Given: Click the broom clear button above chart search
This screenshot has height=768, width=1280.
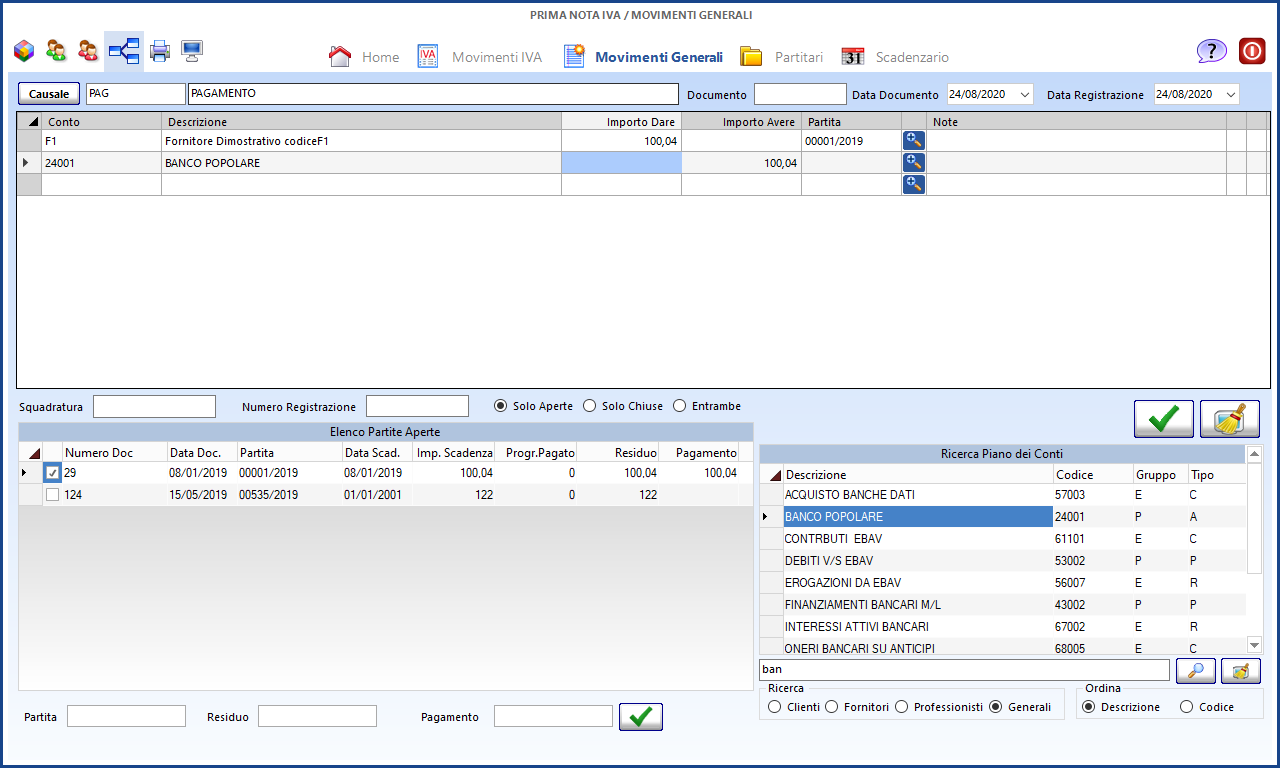Looking at the screenshot, I should 1229,419.
